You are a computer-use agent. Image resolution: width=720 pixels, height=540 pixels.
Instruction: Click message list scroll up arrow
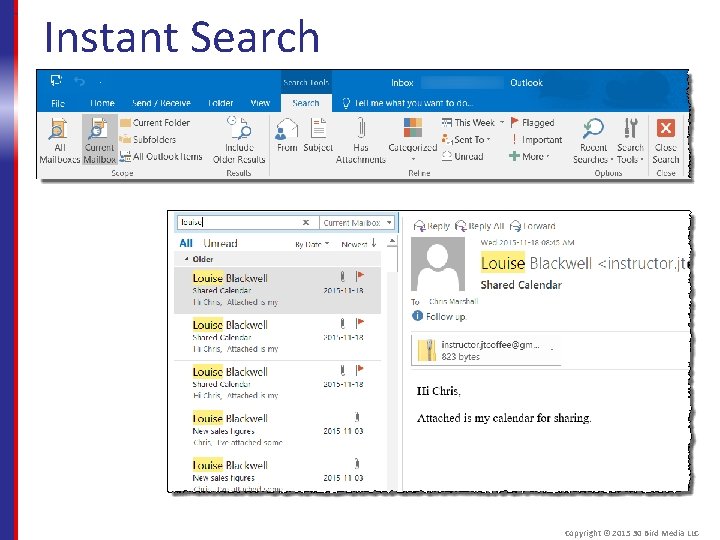click(392, 241)
